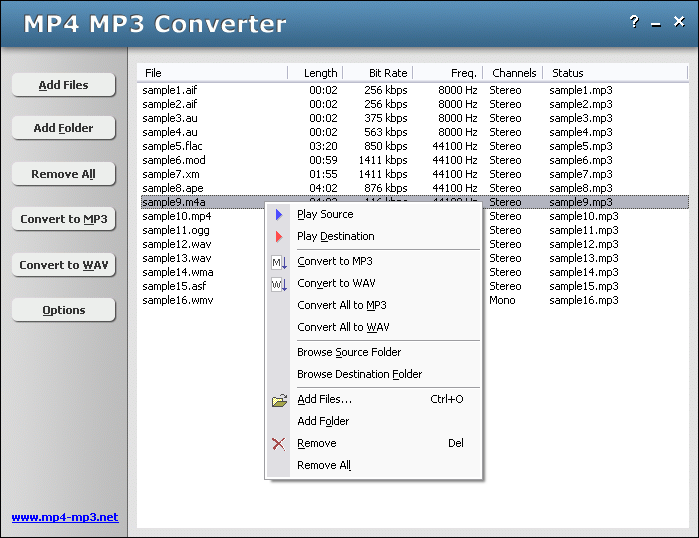Click the red X Remove icon
Viewport: 699px width, 538px height.
coord(279,444)
